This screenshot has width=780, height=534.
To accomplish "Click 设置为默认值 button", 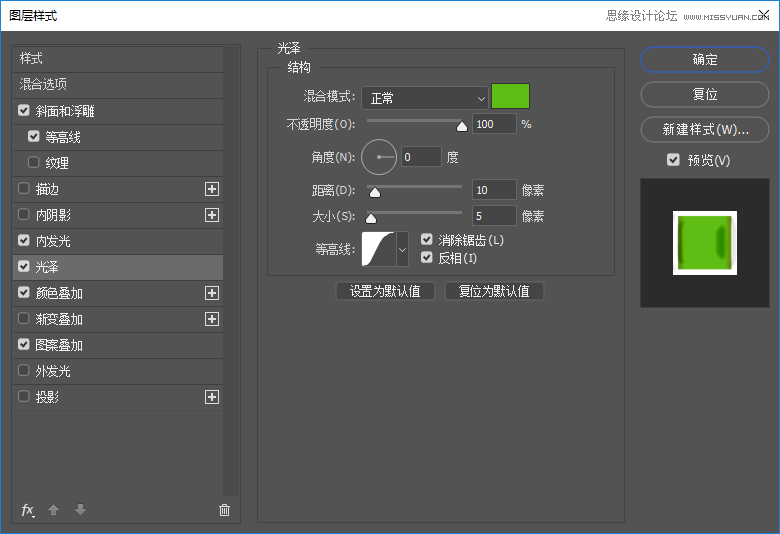I will (x=386, y=291).
